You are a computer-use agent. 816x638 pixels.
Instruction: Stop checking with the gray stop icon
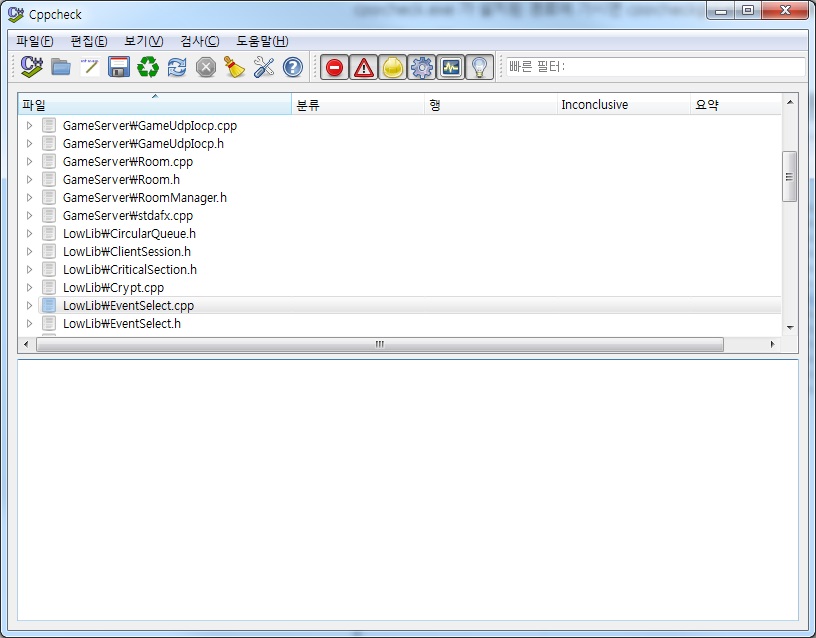point(206,67)
